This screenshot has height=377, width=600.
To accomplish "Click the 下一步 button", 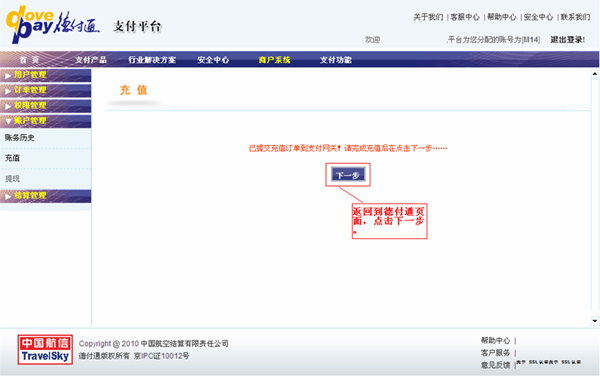I will 348,175.
